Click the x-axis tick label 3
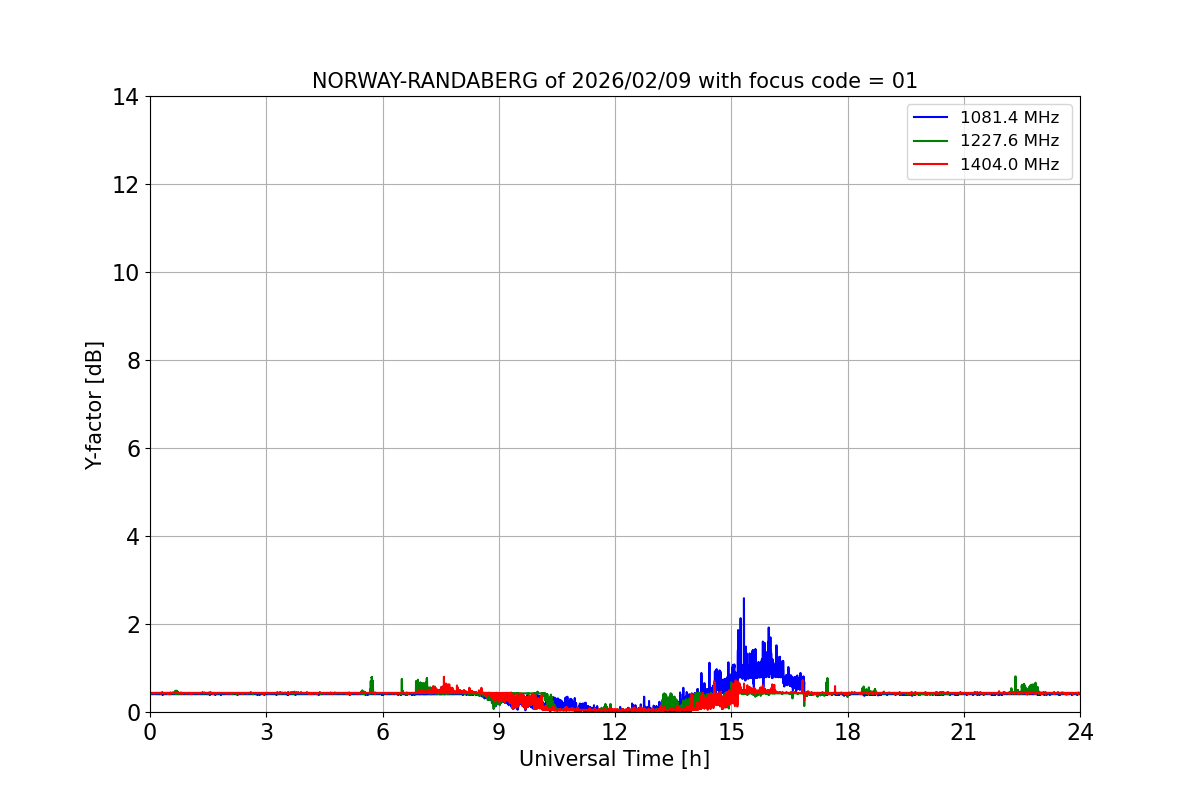The width and height of the screenshot is (1200, 800). click(x=266, y=732)
